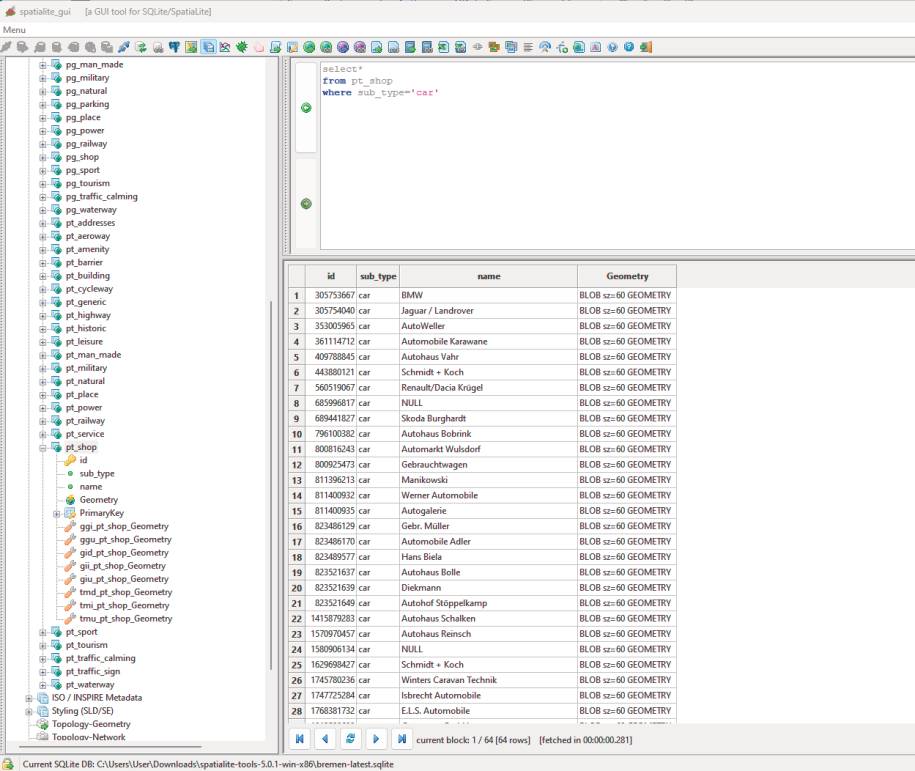This screenshot has height=771, width=915.
Task: Refresh the current result block
Action: tap(351, 739)
